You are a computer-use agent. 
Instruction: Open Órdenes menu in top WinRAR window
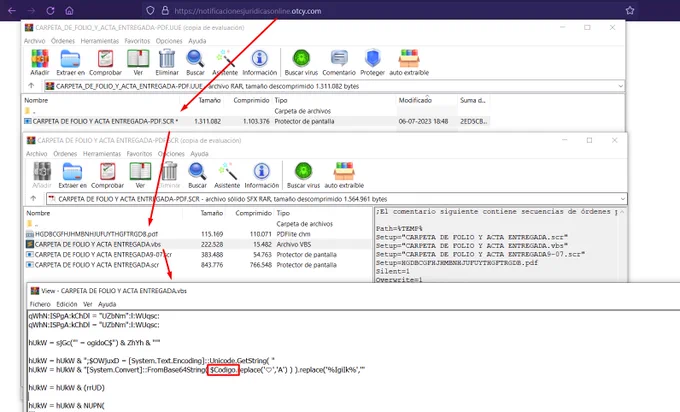tap(63, 41)
